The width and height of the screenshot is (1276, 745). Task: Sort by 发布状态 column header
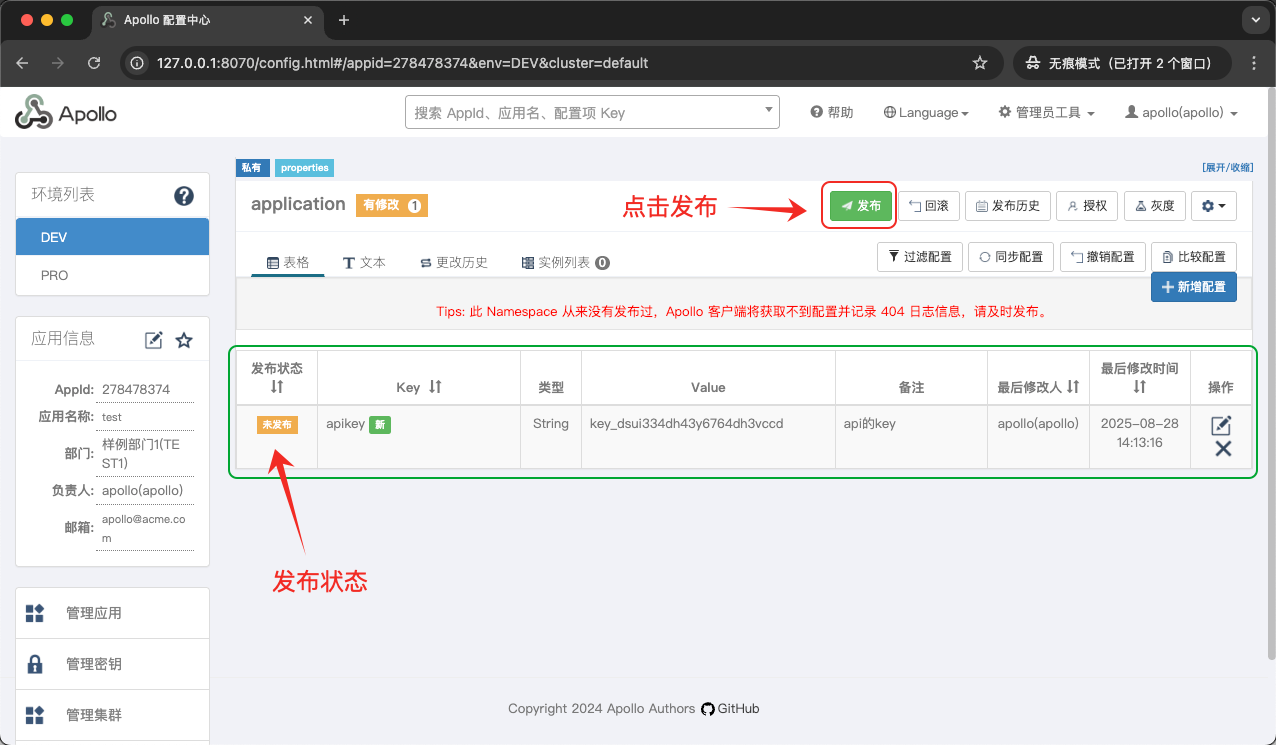(x=277, y=386)
